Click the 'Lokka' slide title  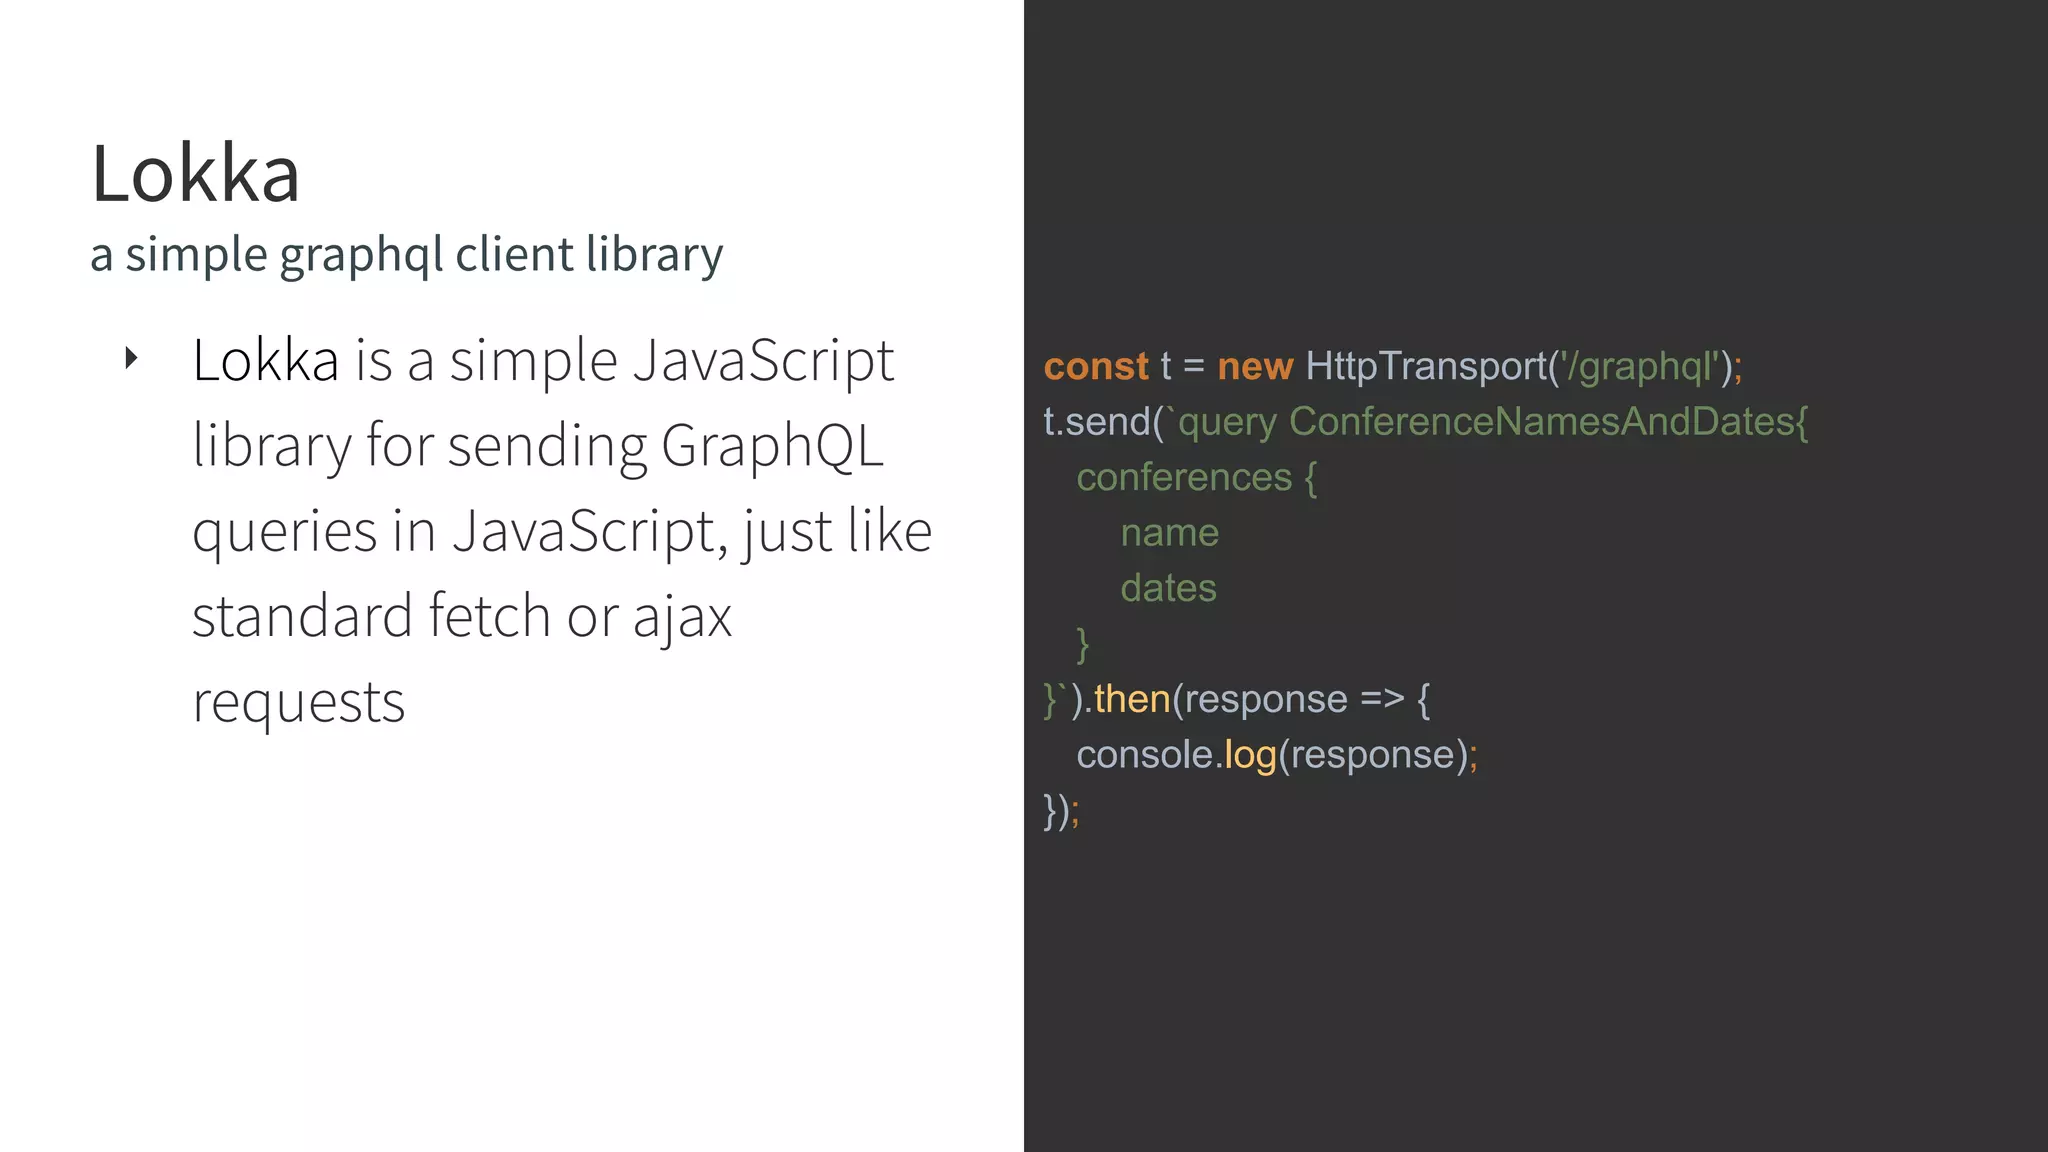click(x=196, y=174)
